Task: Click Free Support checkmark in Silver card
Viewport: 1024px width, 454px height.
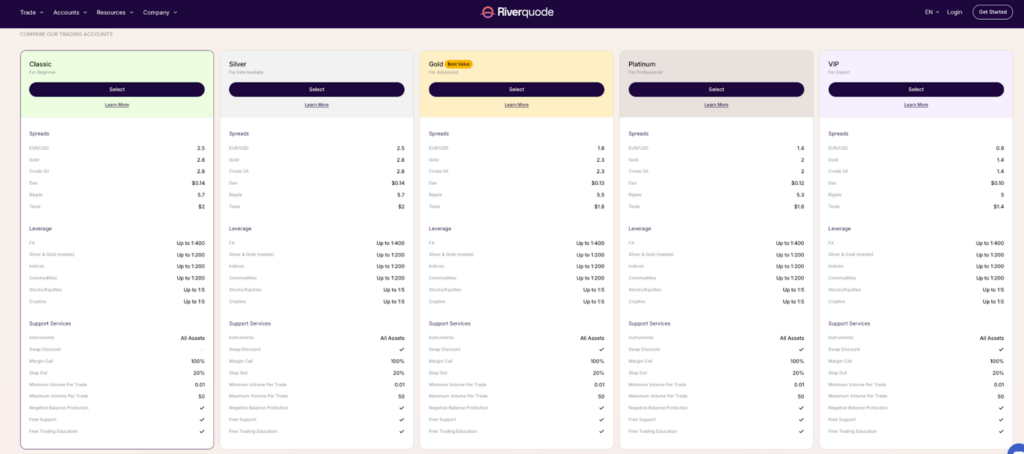Action: (402, 419)
